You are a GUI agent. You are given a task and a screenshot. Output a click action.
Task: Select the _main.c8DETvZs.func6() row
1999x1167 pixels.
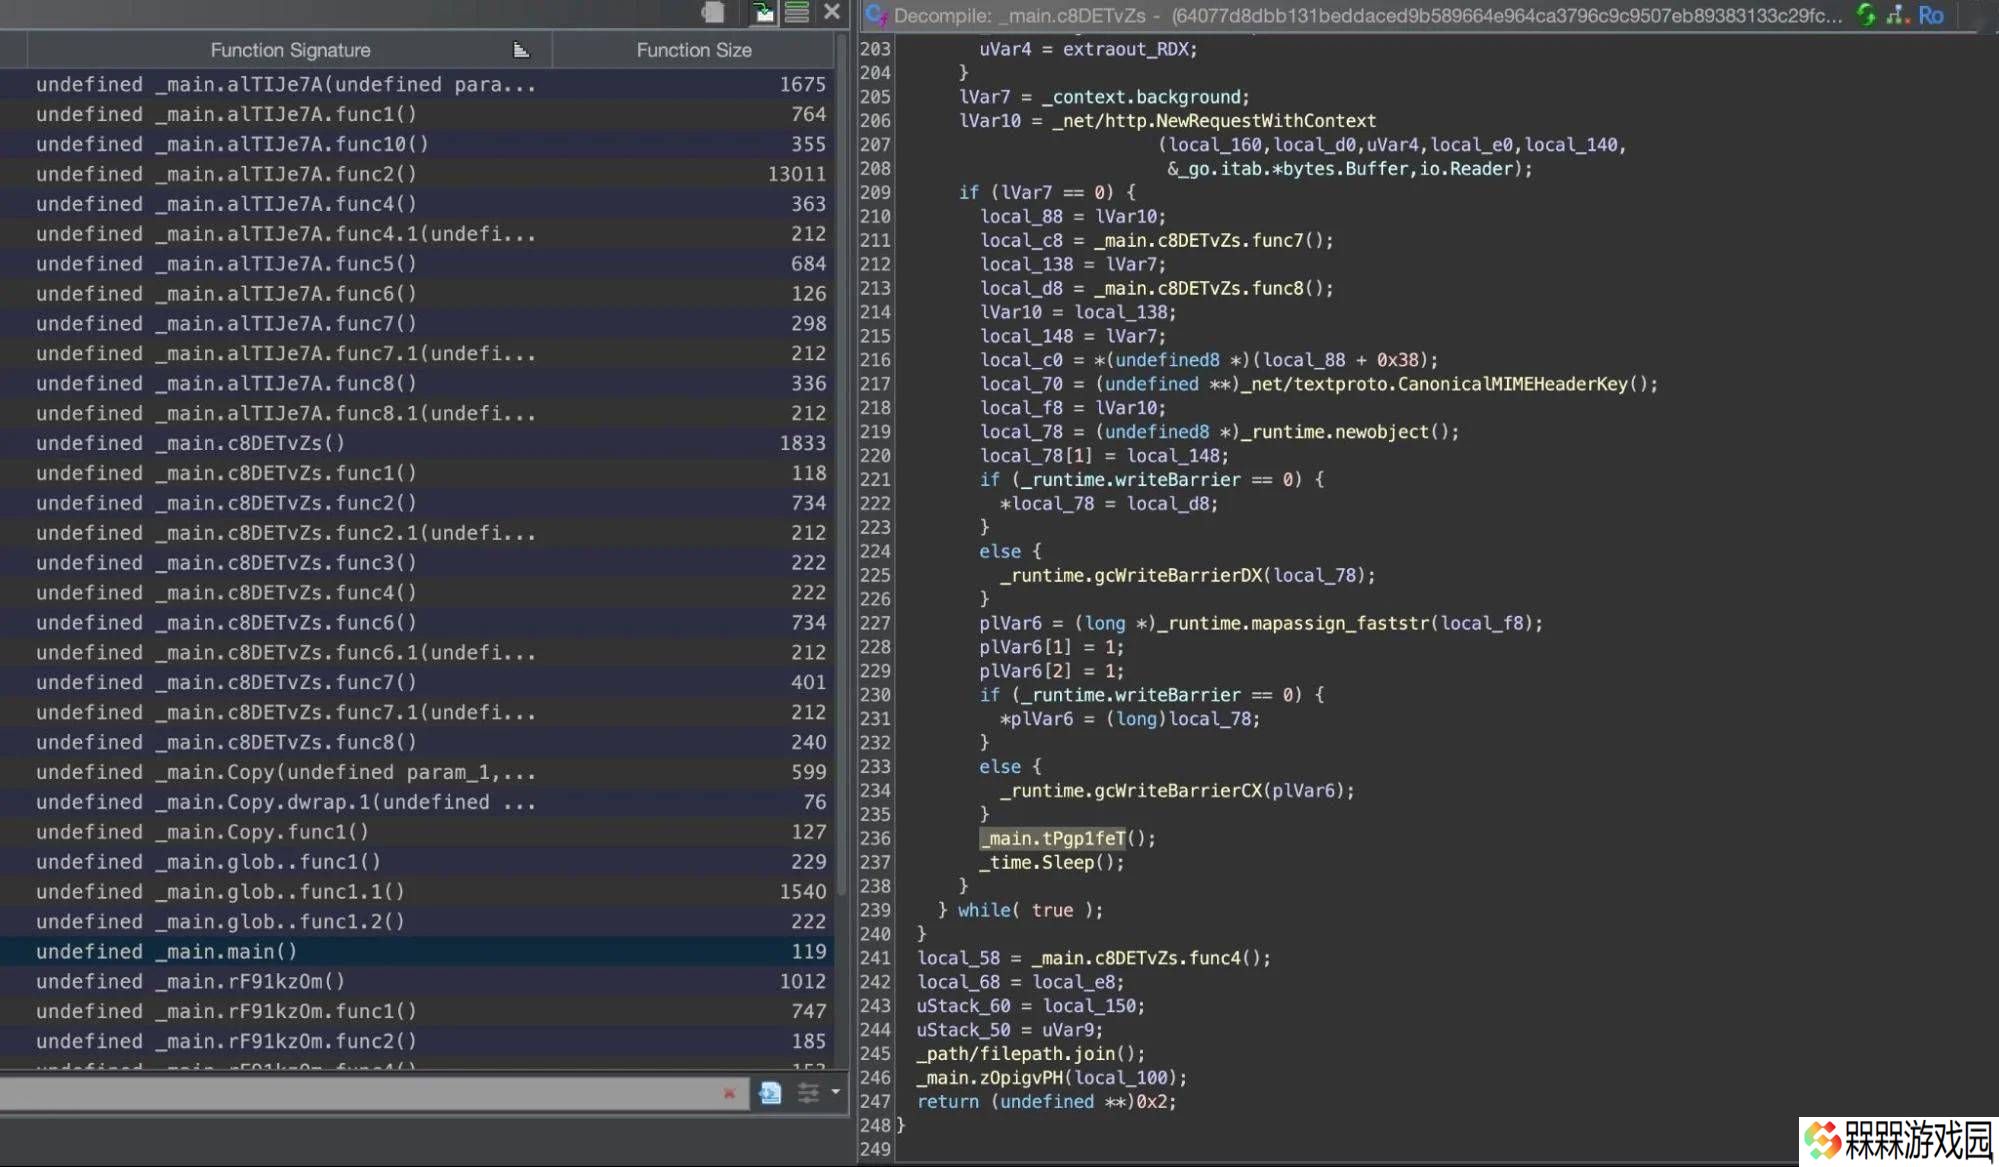[417, 622]
